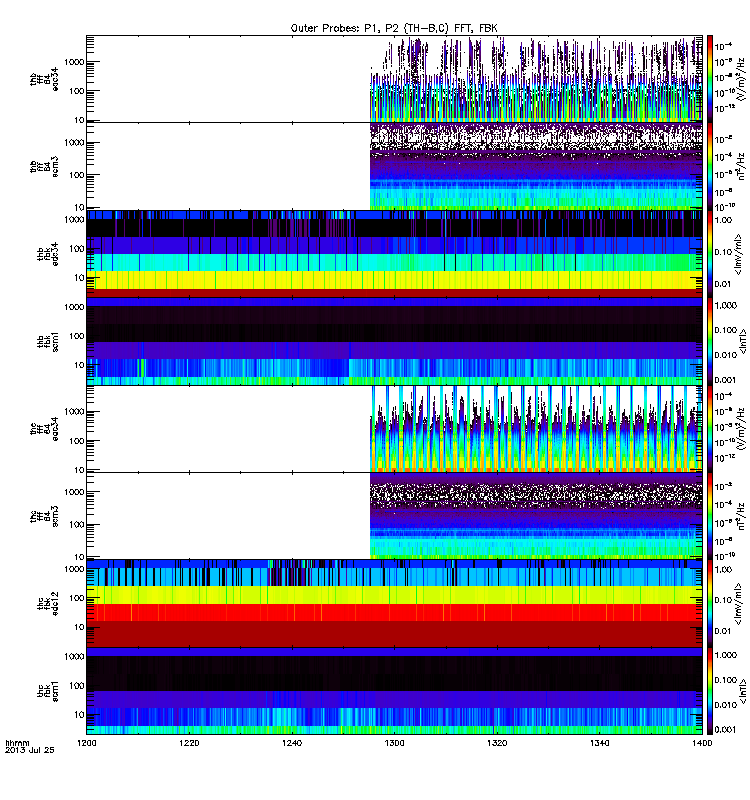Click the 'thc fbk edc12' panel label

[48, 604]
